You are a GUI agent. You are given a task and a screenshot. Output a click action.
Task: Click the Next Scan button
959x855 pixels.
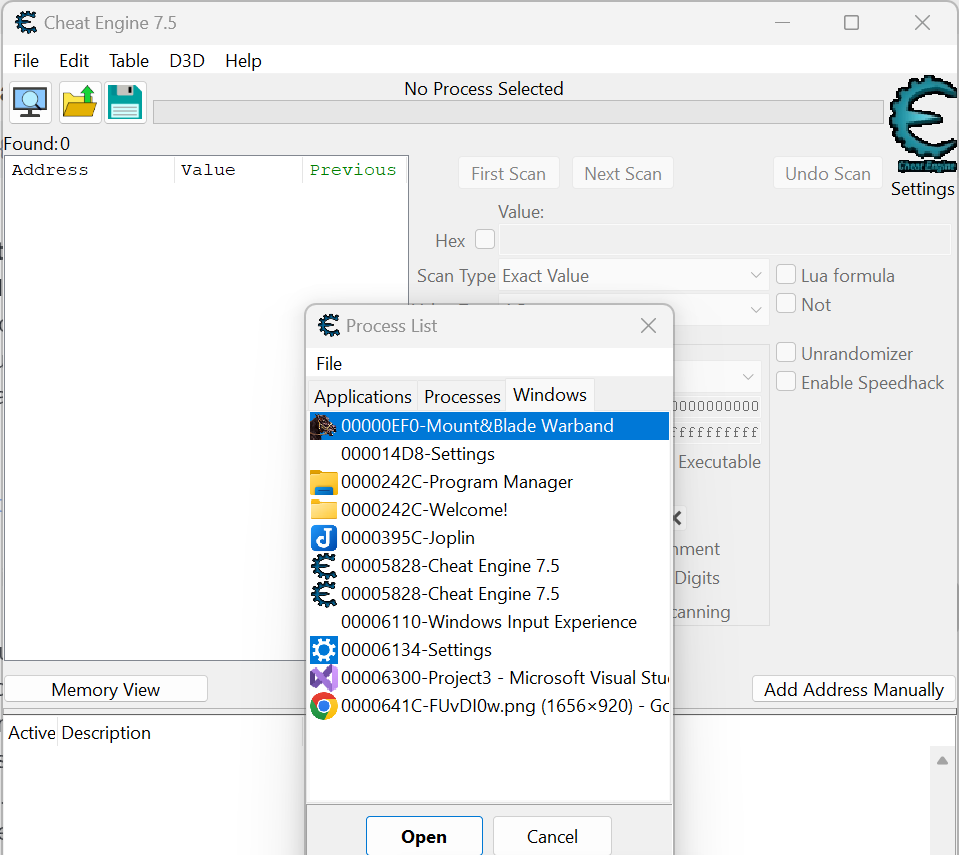[623, 174]
